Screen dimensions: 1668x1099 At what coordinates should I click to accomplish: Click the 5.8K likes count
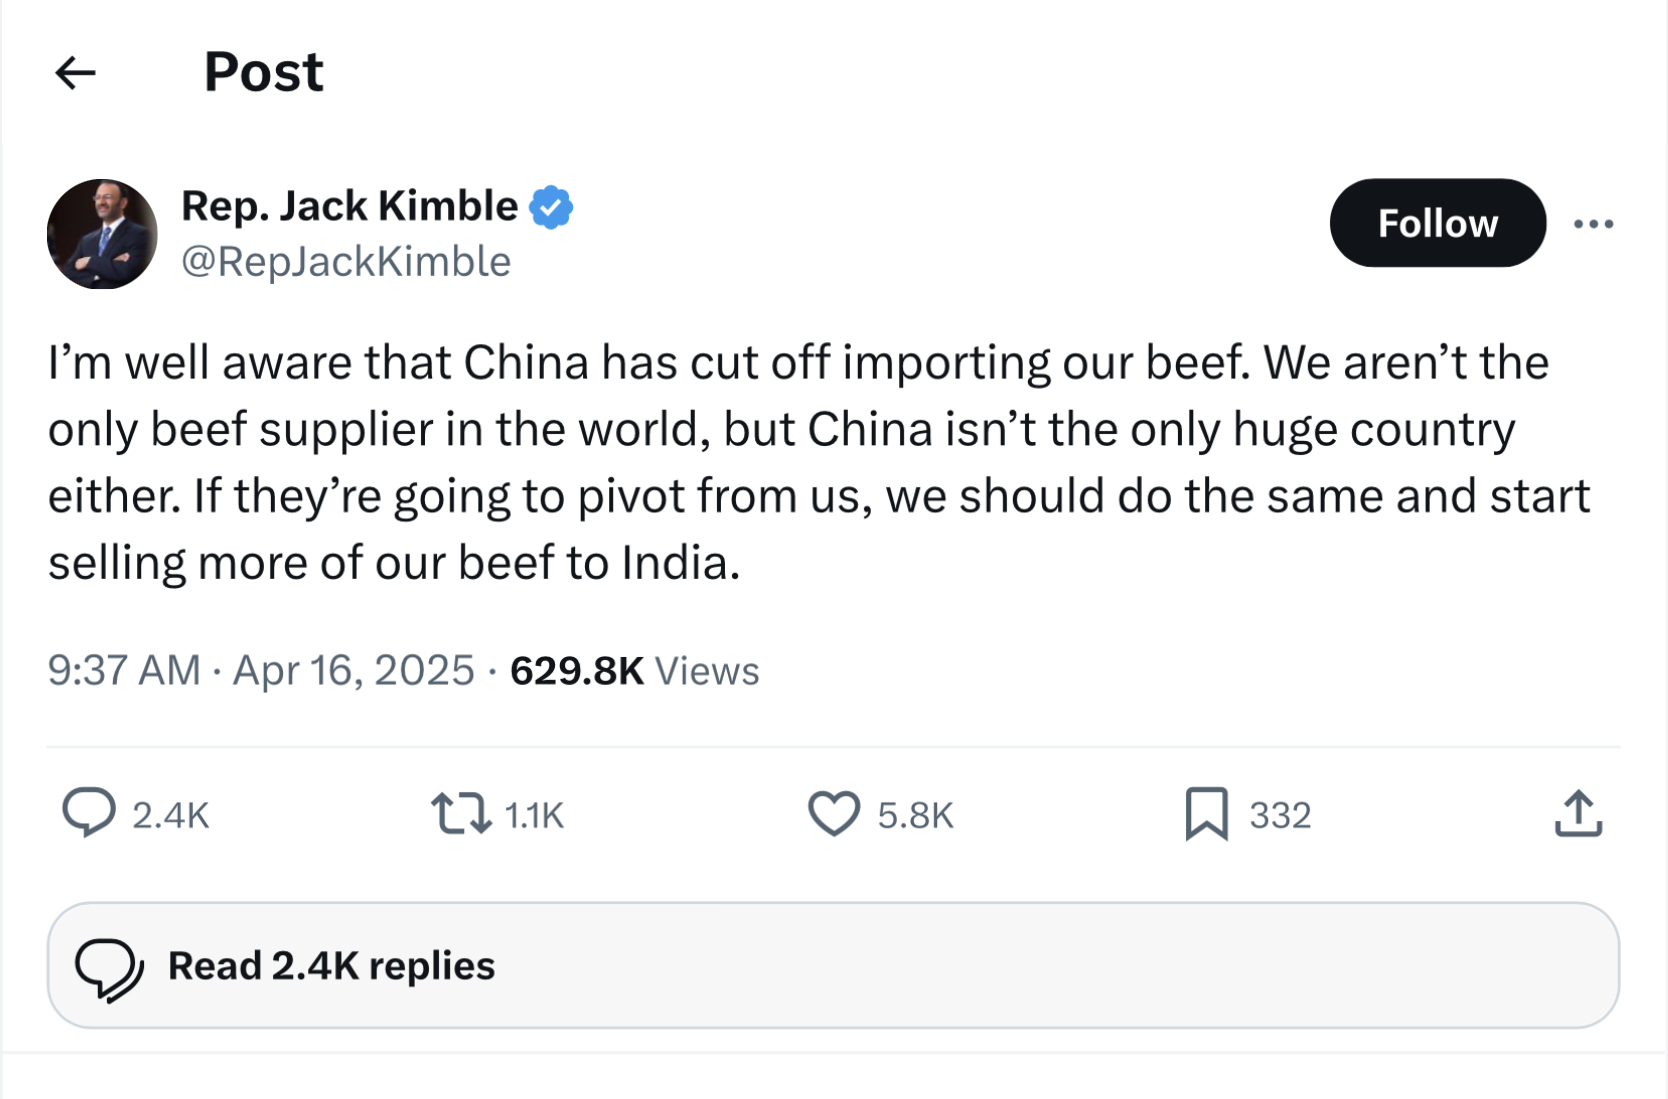point(916,816)
